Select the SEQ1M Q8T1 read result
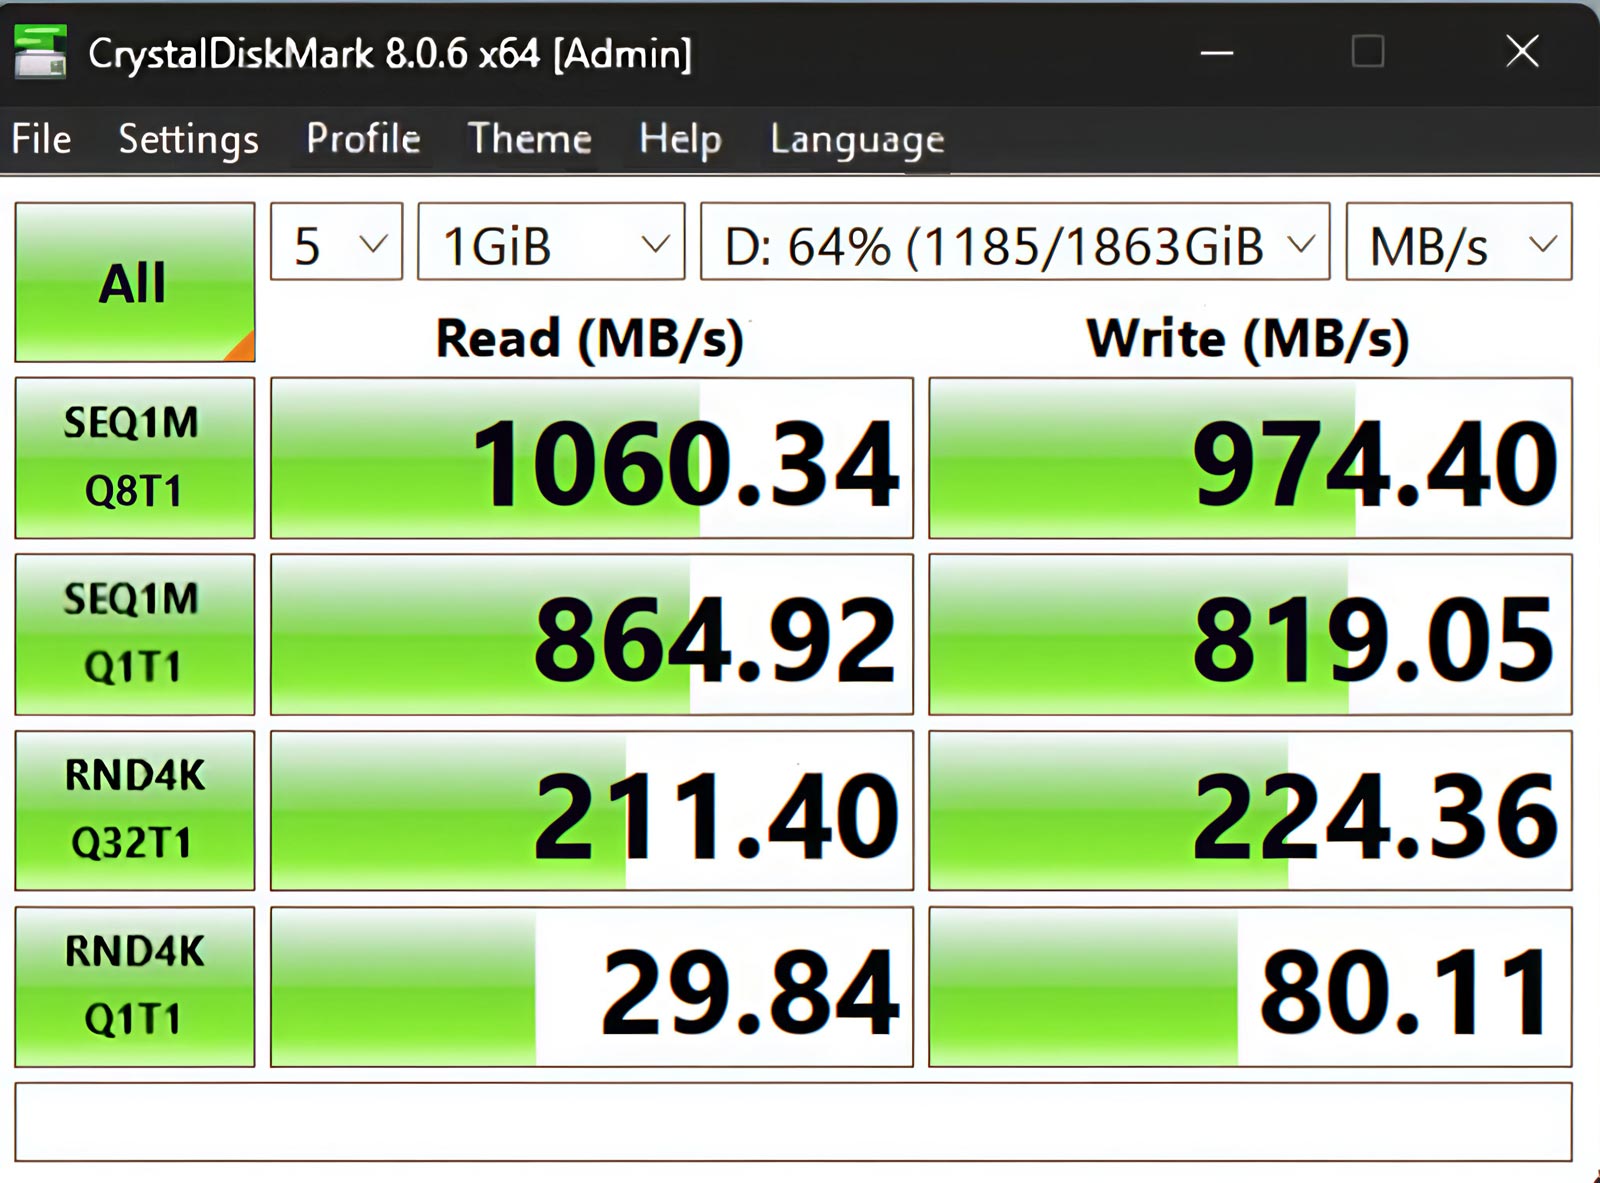 click(590, 457)
